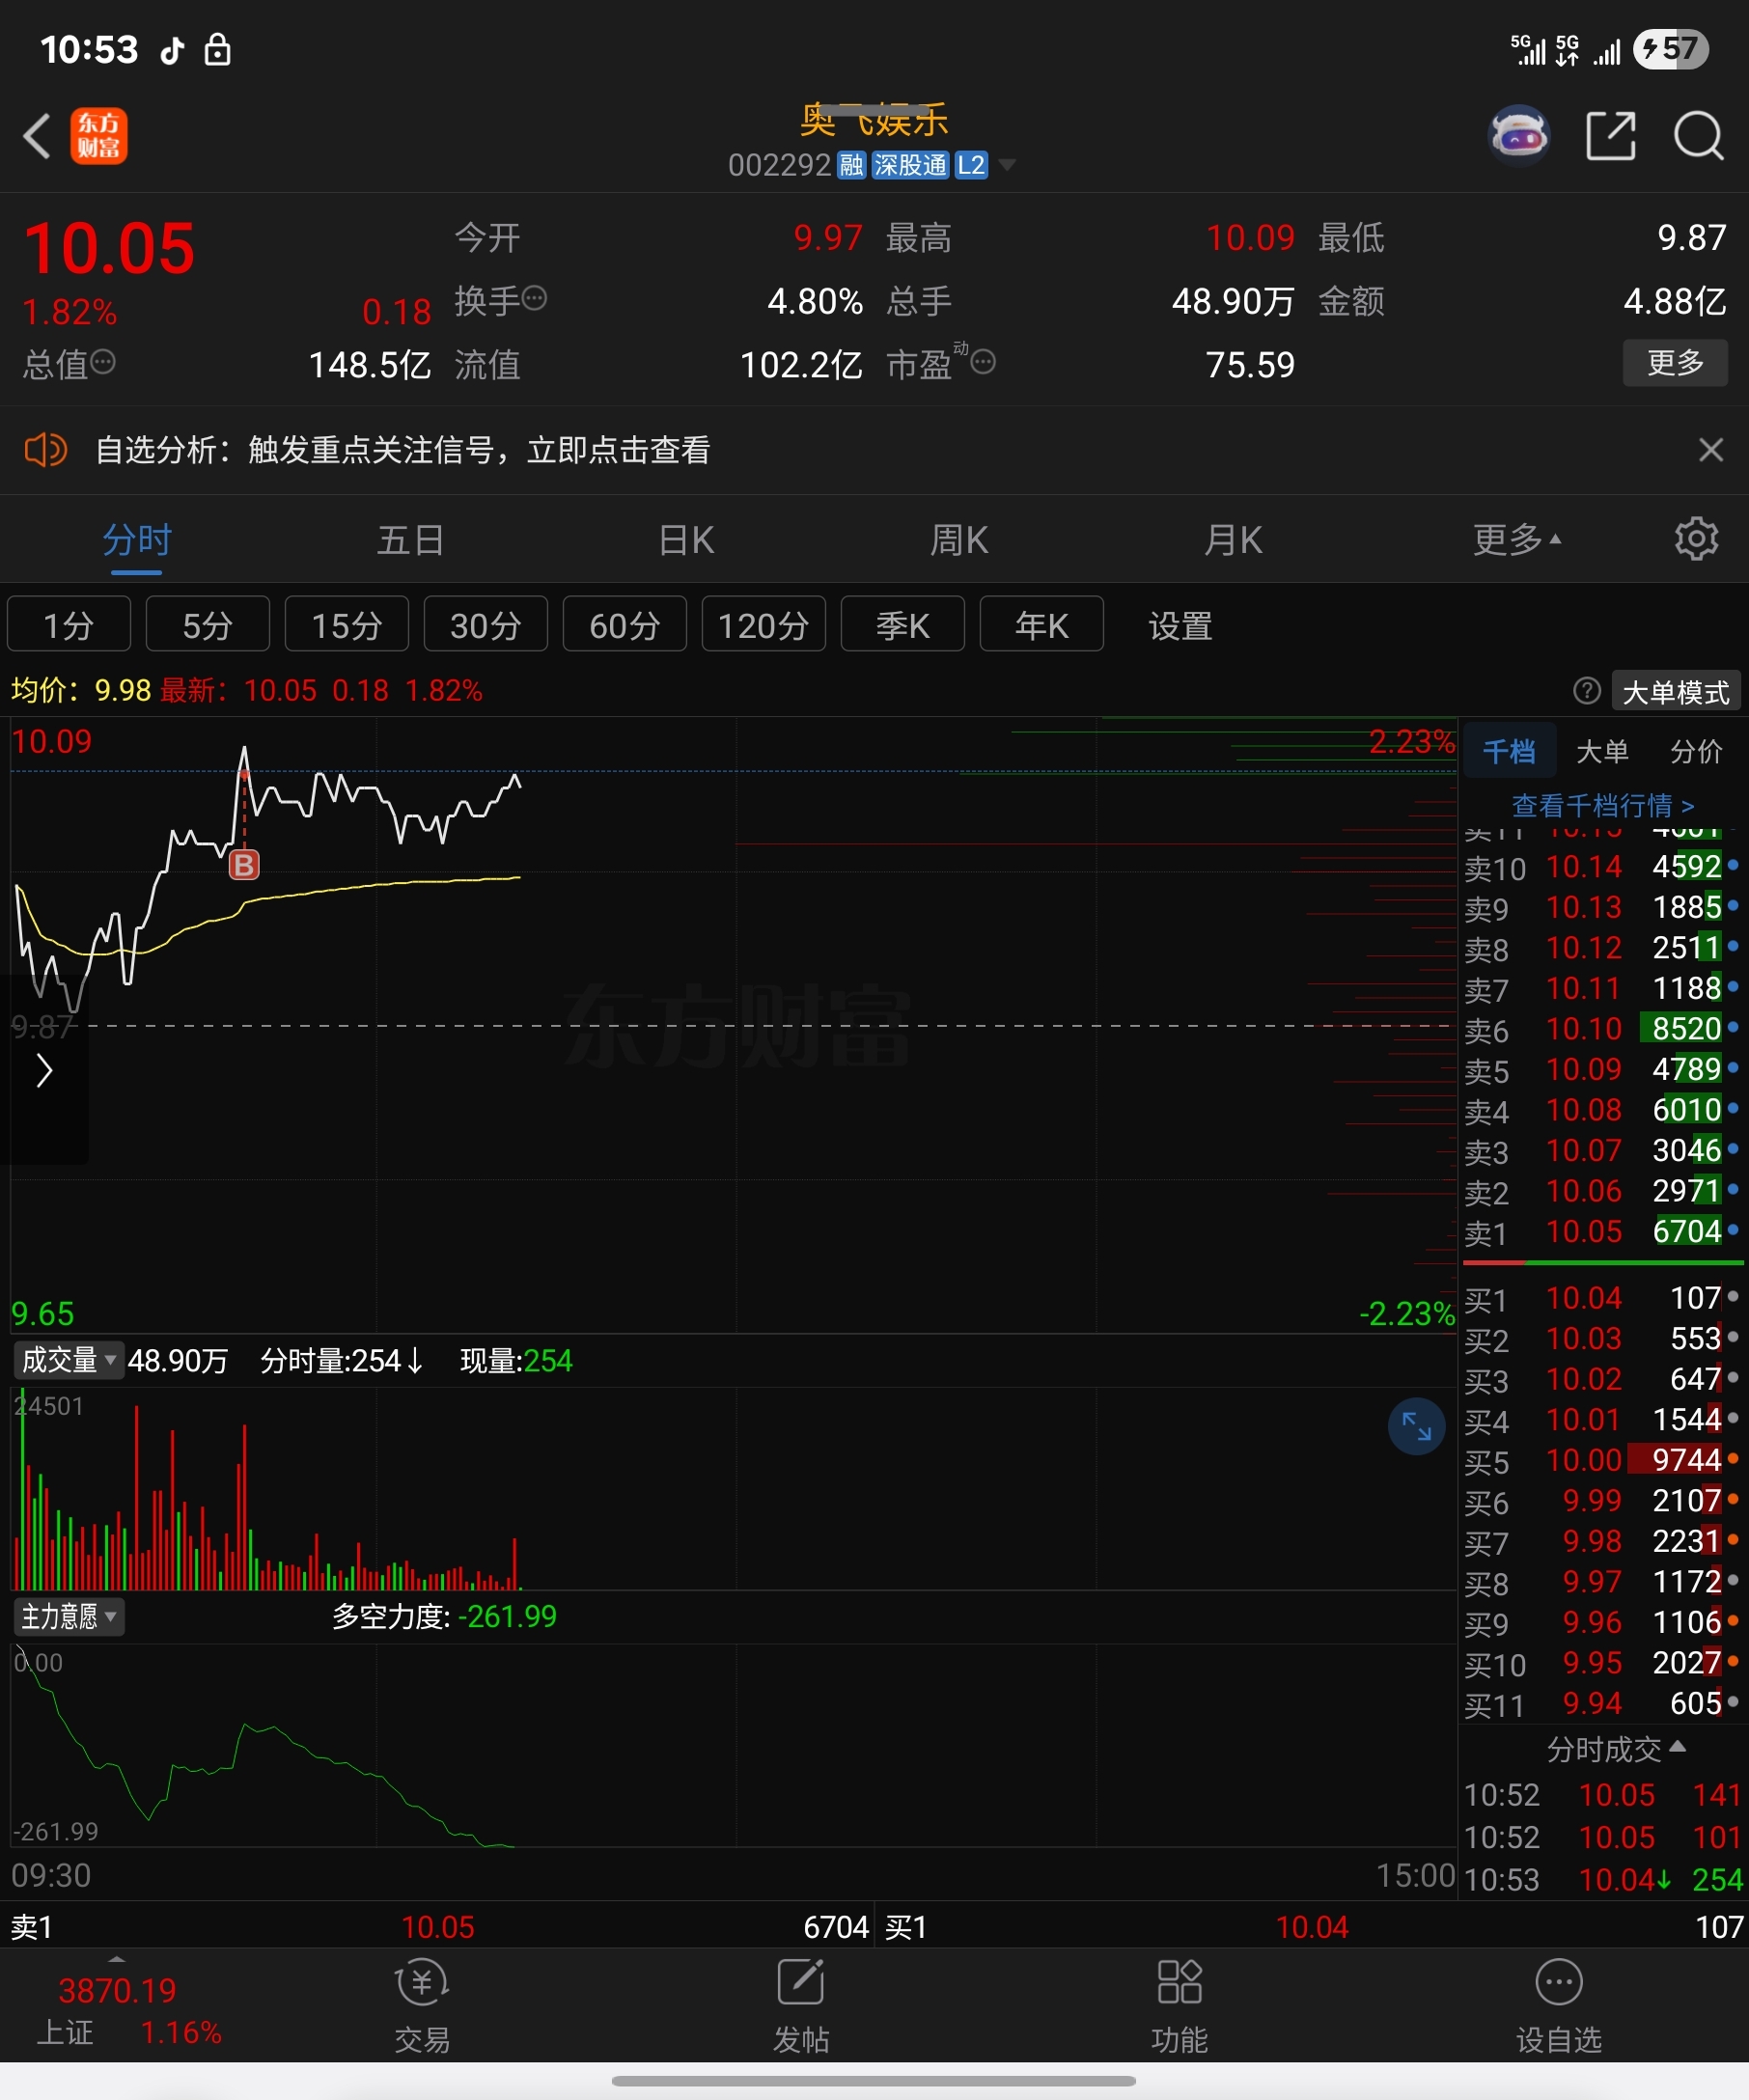This screenshot has width=1749, height=2100.
Task: Select the 5分 period button
Action: 208,625
